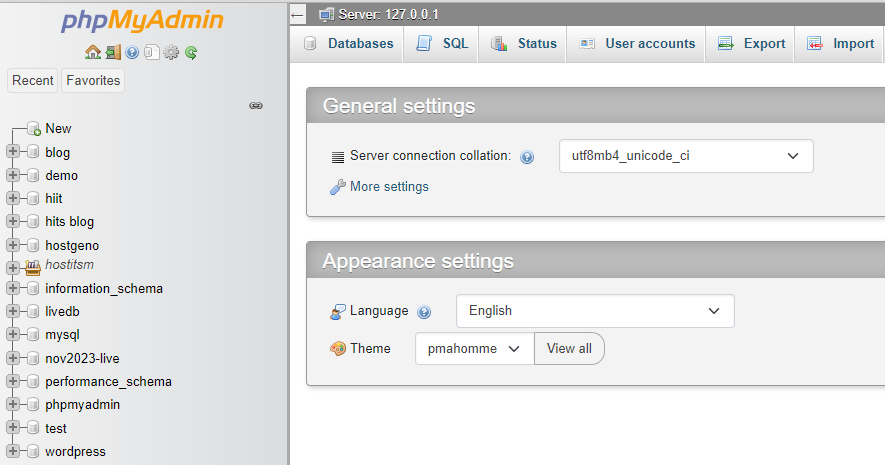Open the Databases tab
This screenshot has width=885, height=465.
(348, 43)
